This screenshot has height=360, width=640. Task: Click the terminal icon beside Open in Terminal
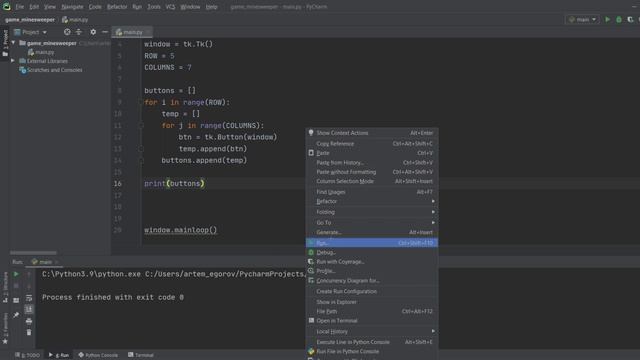pos(311,320)
